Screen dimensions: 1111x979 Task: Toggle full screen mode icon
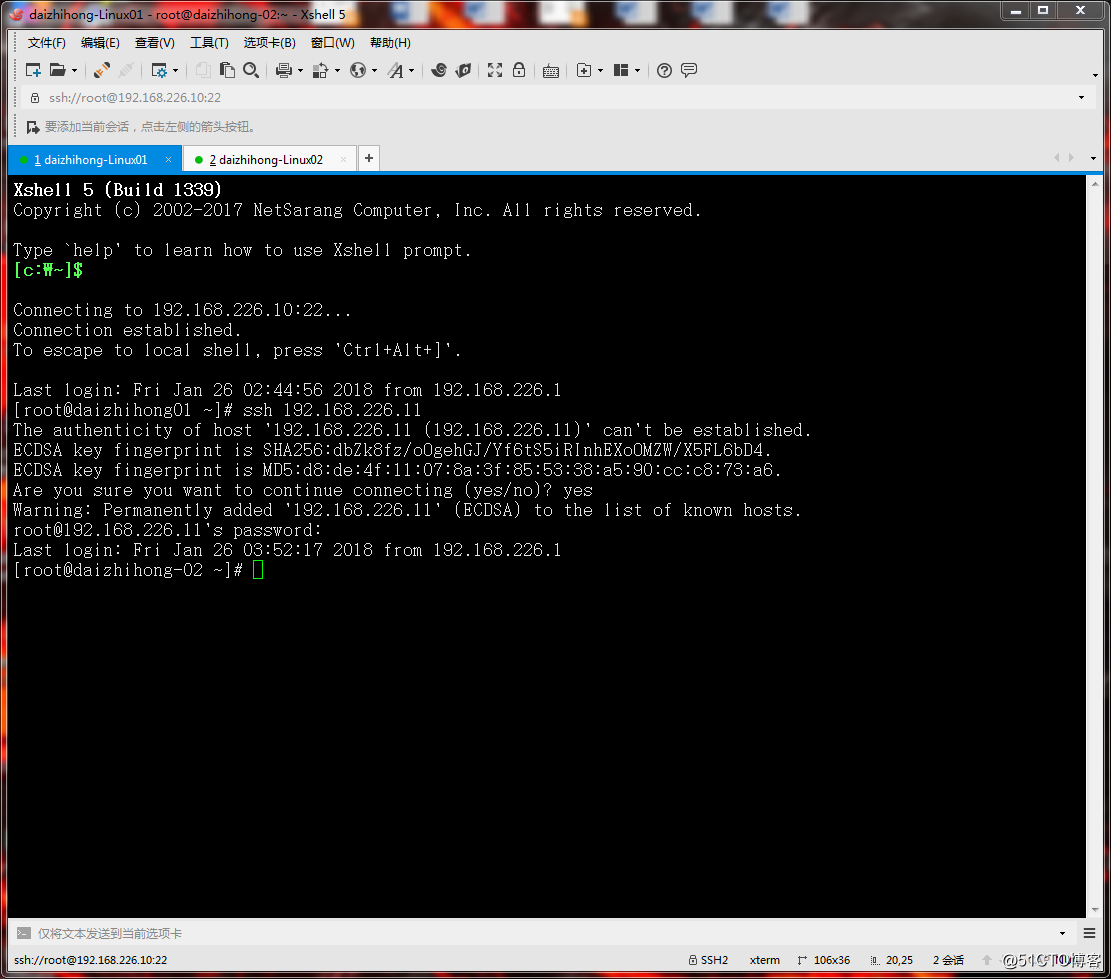point(495,70)
